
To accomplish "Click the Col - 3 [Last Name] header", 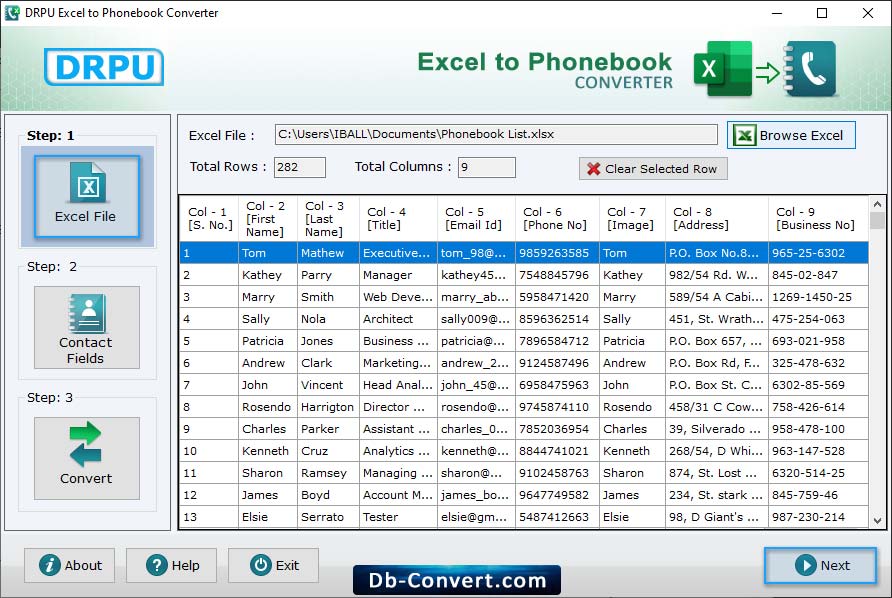I will (328, 218).
